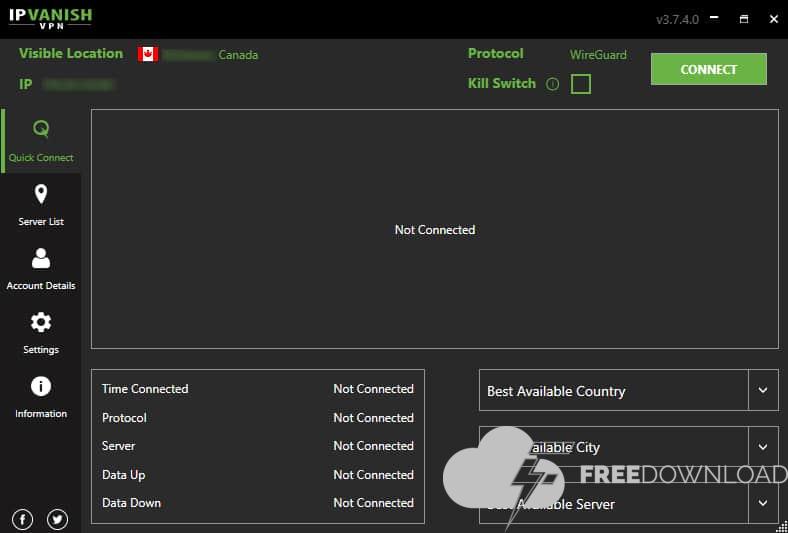Click the Information circle icon
Screen dimensions: 788x533
[41, 386]
